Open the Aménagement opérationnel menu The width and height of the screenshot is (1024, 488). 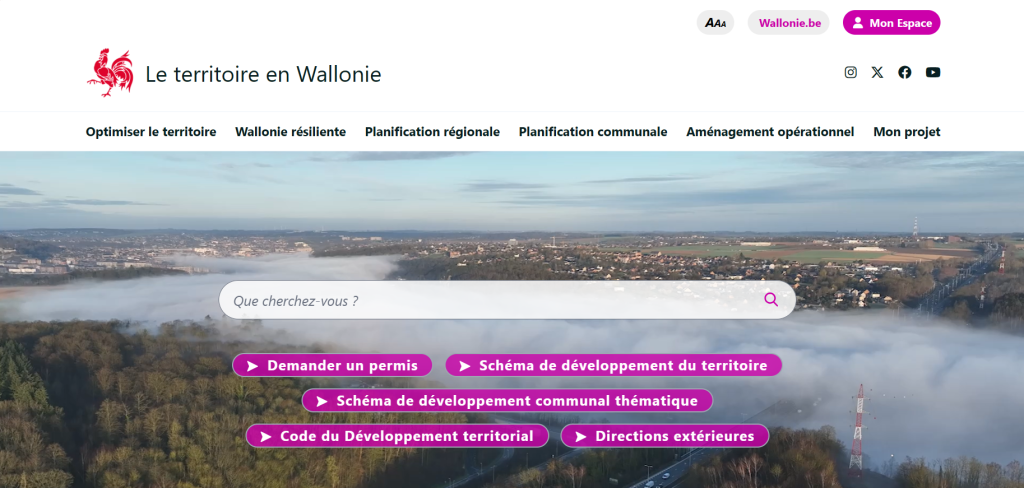tap(770, 131)
